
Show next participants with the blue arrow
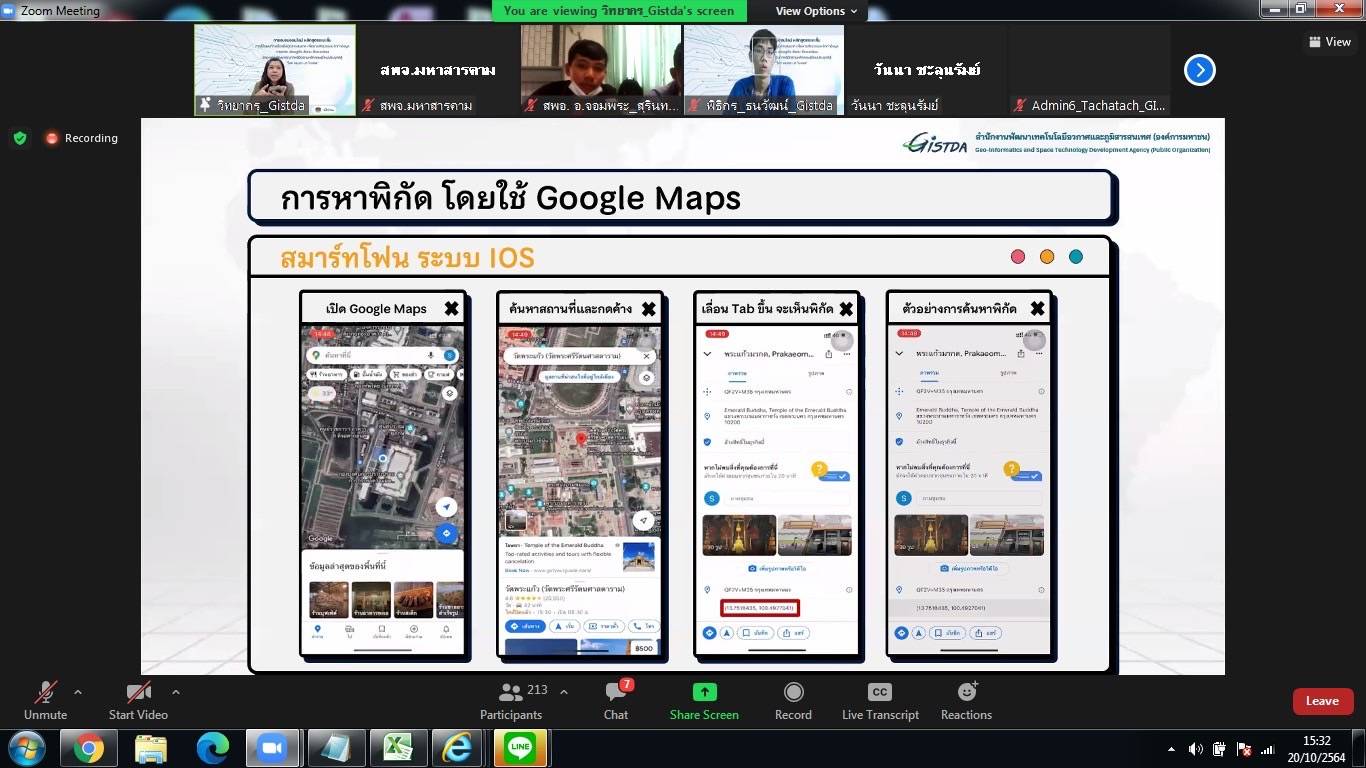tap(1200, 70)
